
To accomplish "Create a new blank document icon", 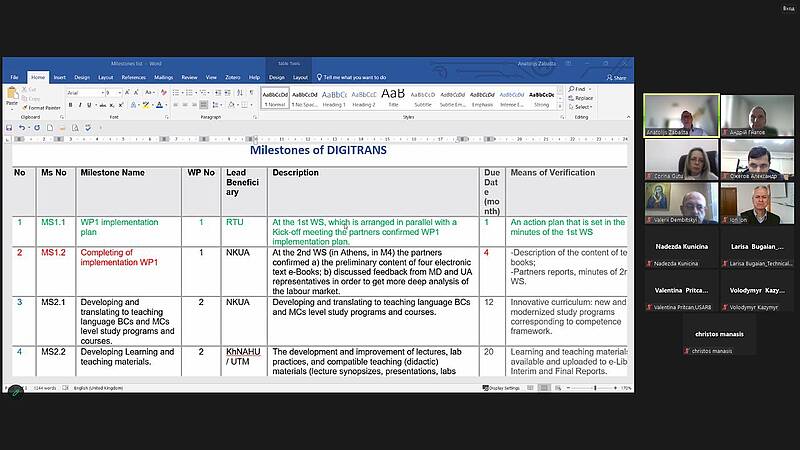I will pos(49,128).
